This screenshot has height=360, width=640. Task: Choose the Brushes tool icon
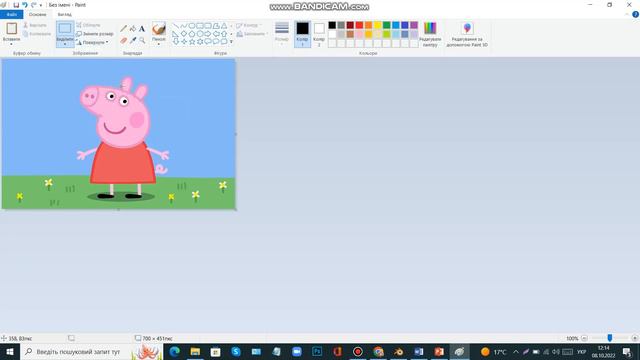pyautogui.click(x=159, y=29)
